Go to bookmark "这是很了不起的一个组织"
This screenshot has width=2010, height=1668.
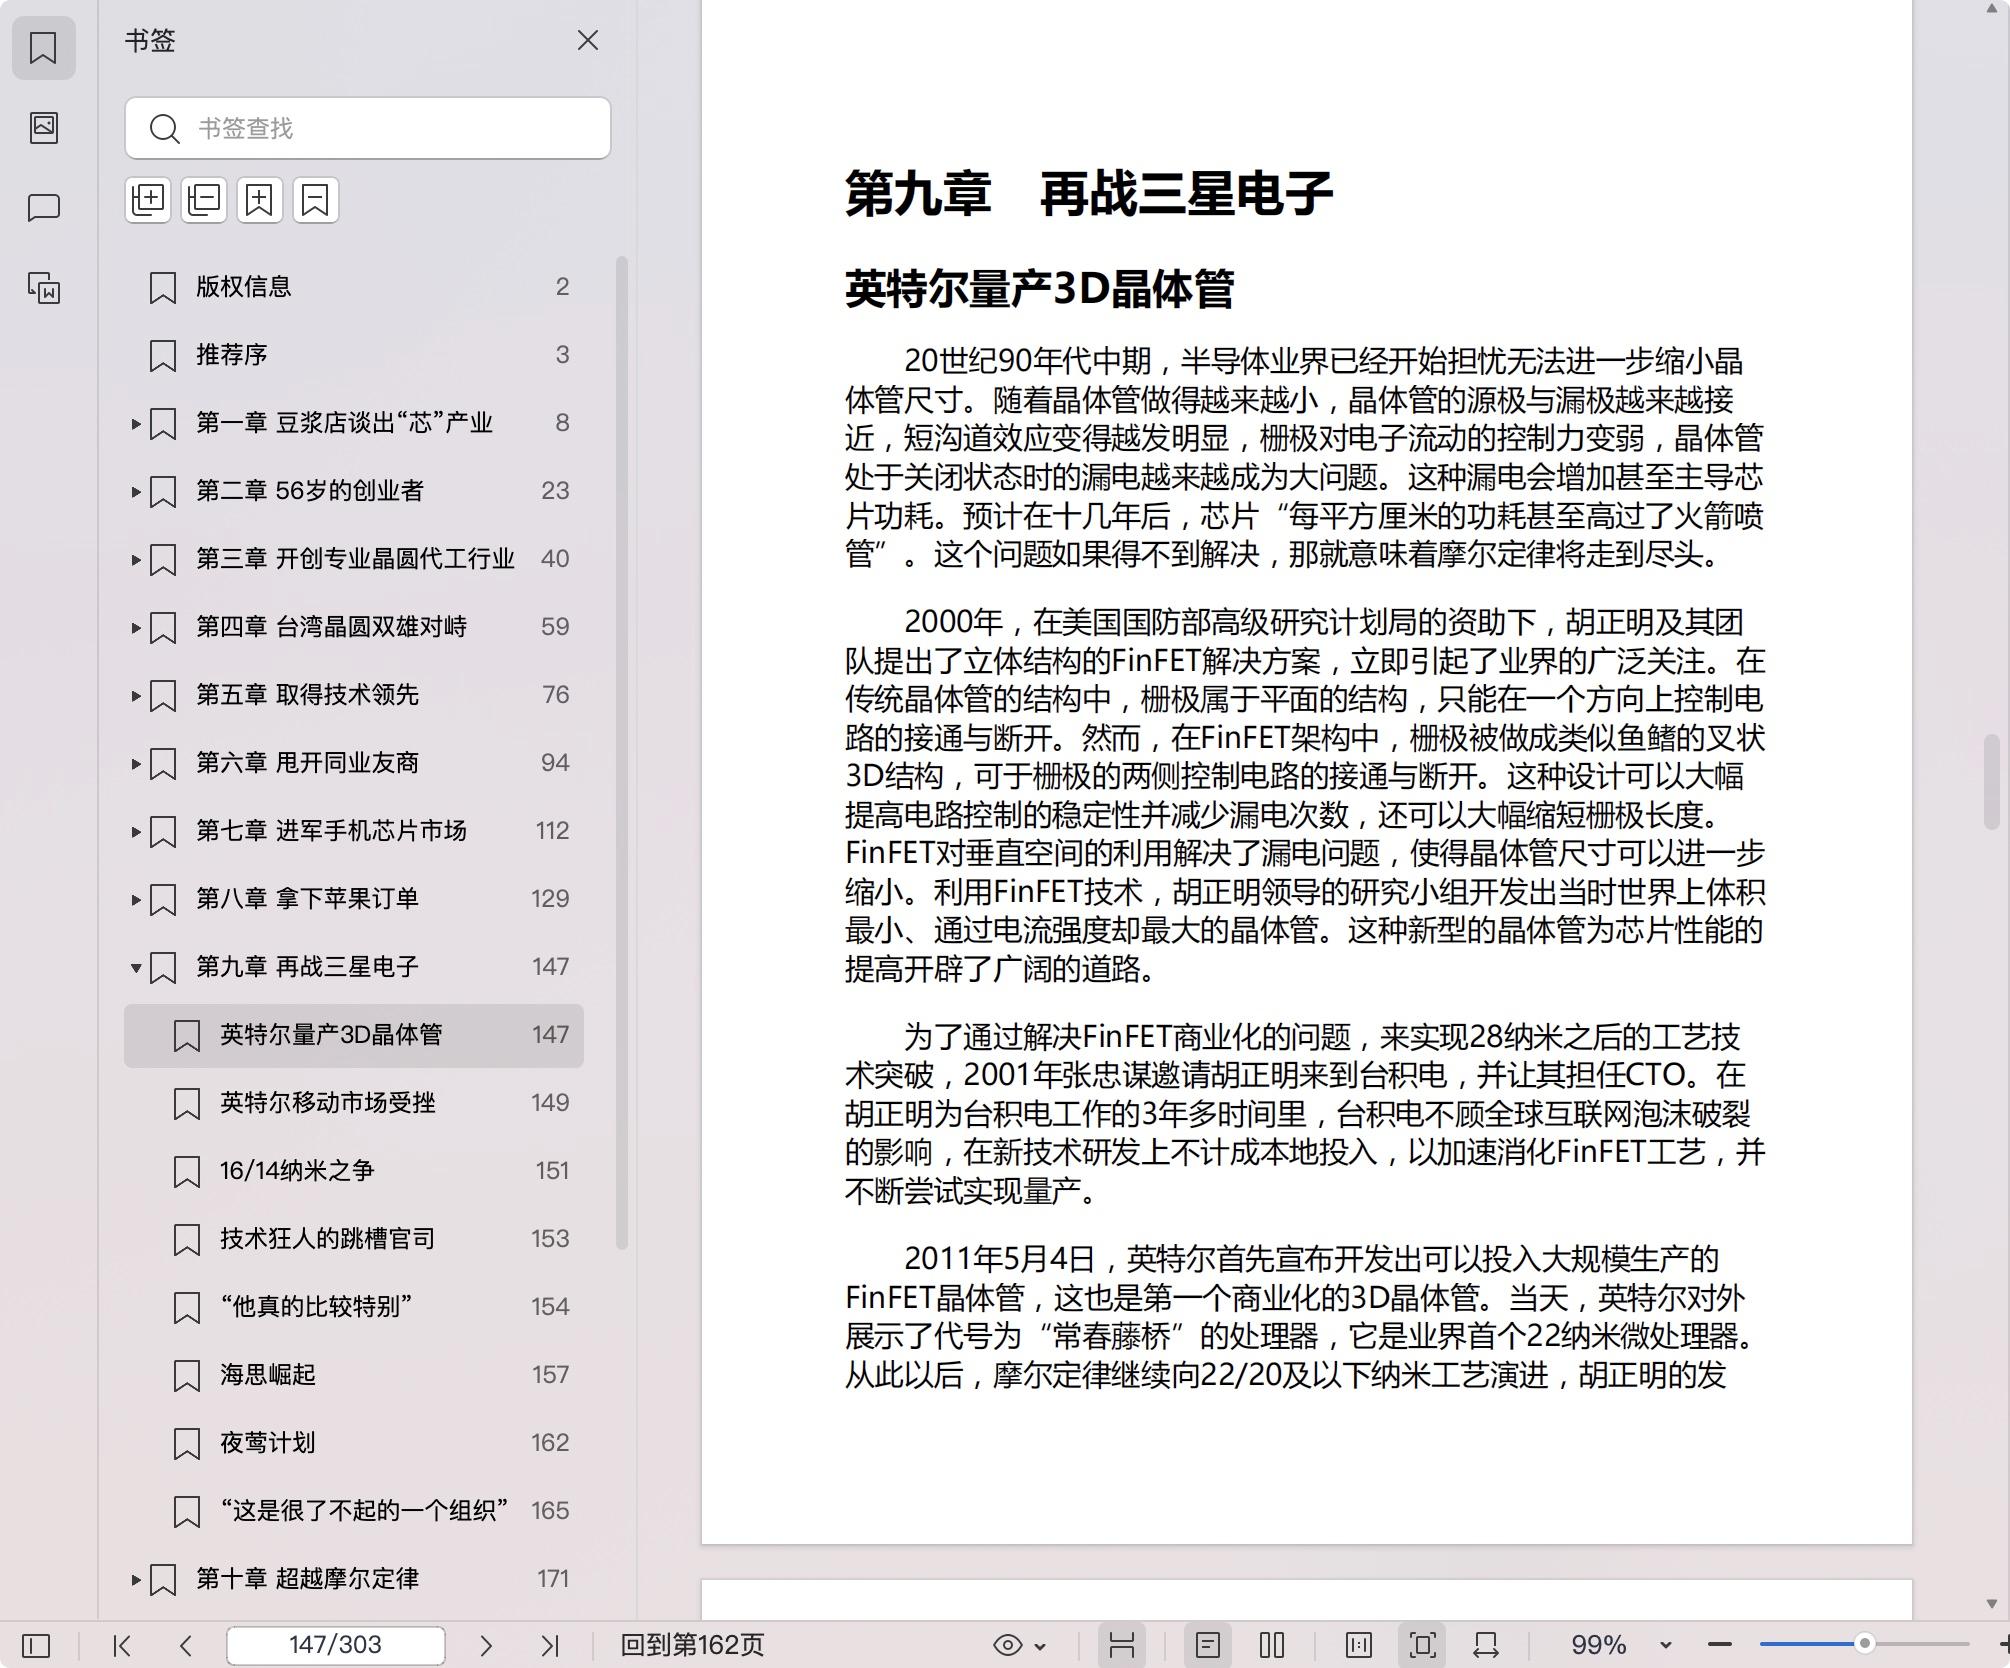tap(354, 1511)
